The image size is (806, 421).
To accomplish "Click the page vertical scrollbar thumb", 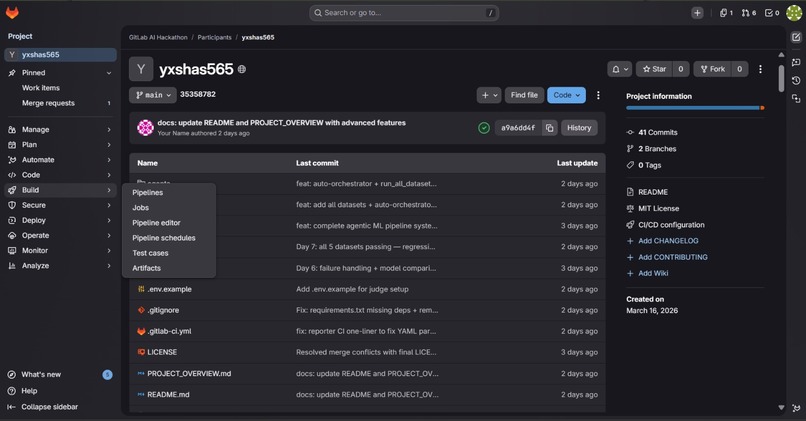I will (781, 78).
